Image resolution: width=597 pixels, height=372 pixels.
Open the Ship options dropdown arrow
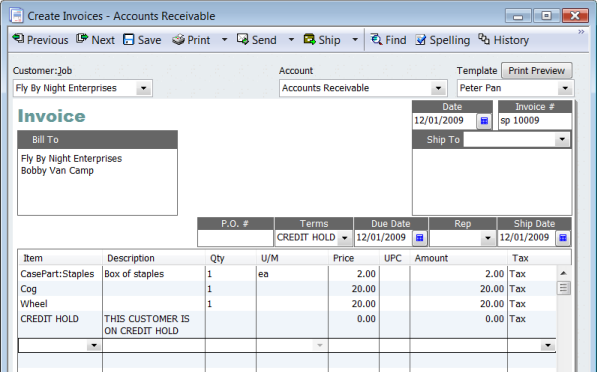pos(355,40)
